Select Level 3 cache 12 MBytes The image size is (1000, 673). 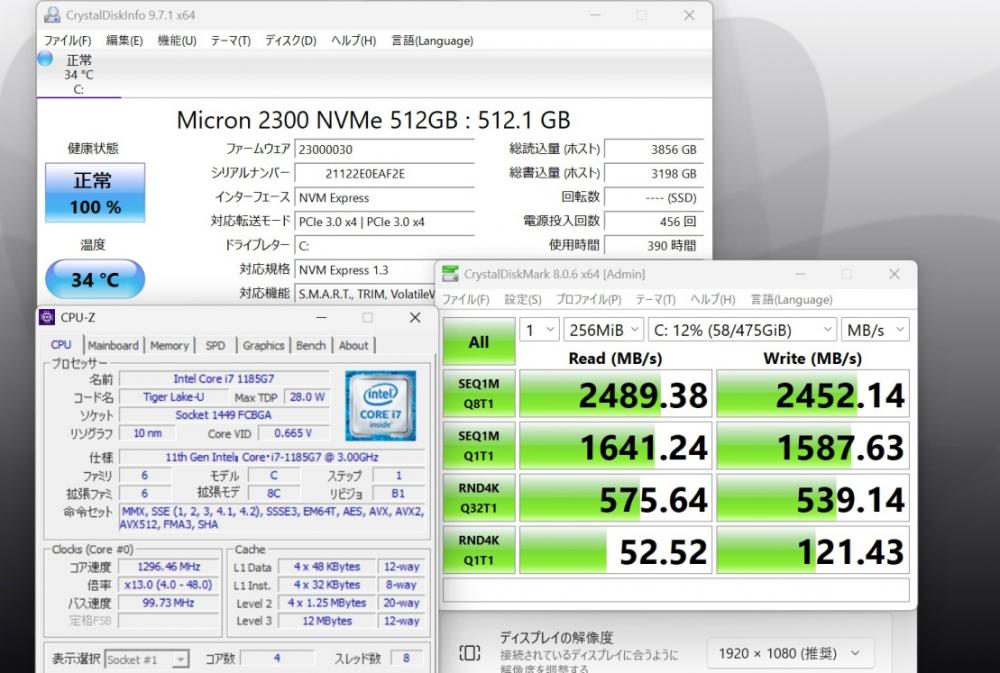point(327,621)
